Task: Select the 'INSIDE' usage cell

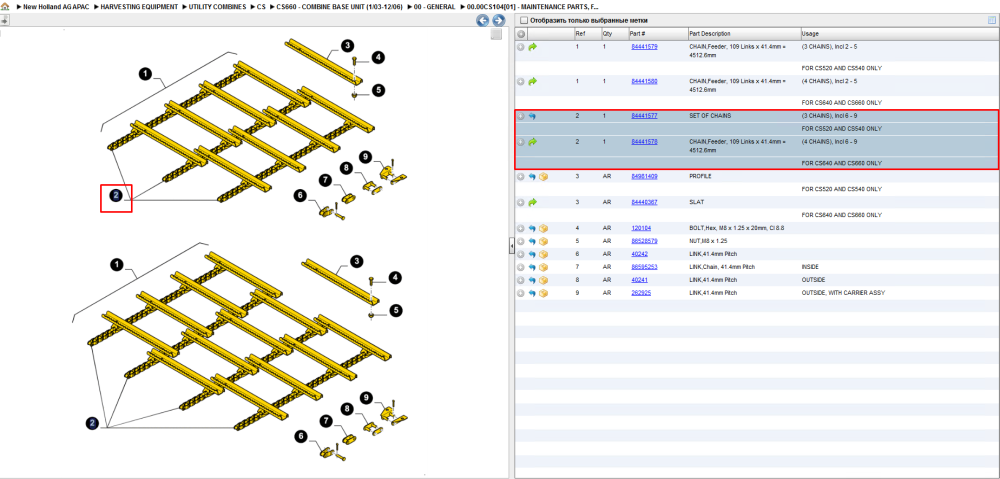Action: coord(809,267)
